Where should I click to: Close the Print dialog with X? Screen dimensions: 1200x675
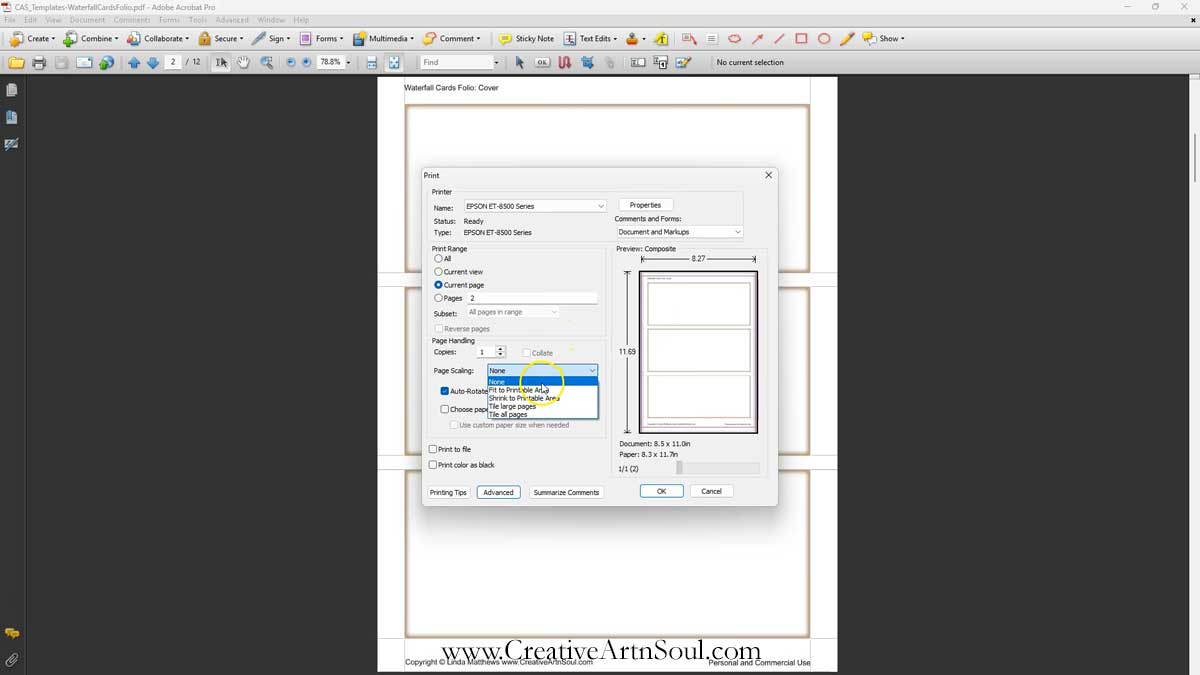[x=768, y=175]
